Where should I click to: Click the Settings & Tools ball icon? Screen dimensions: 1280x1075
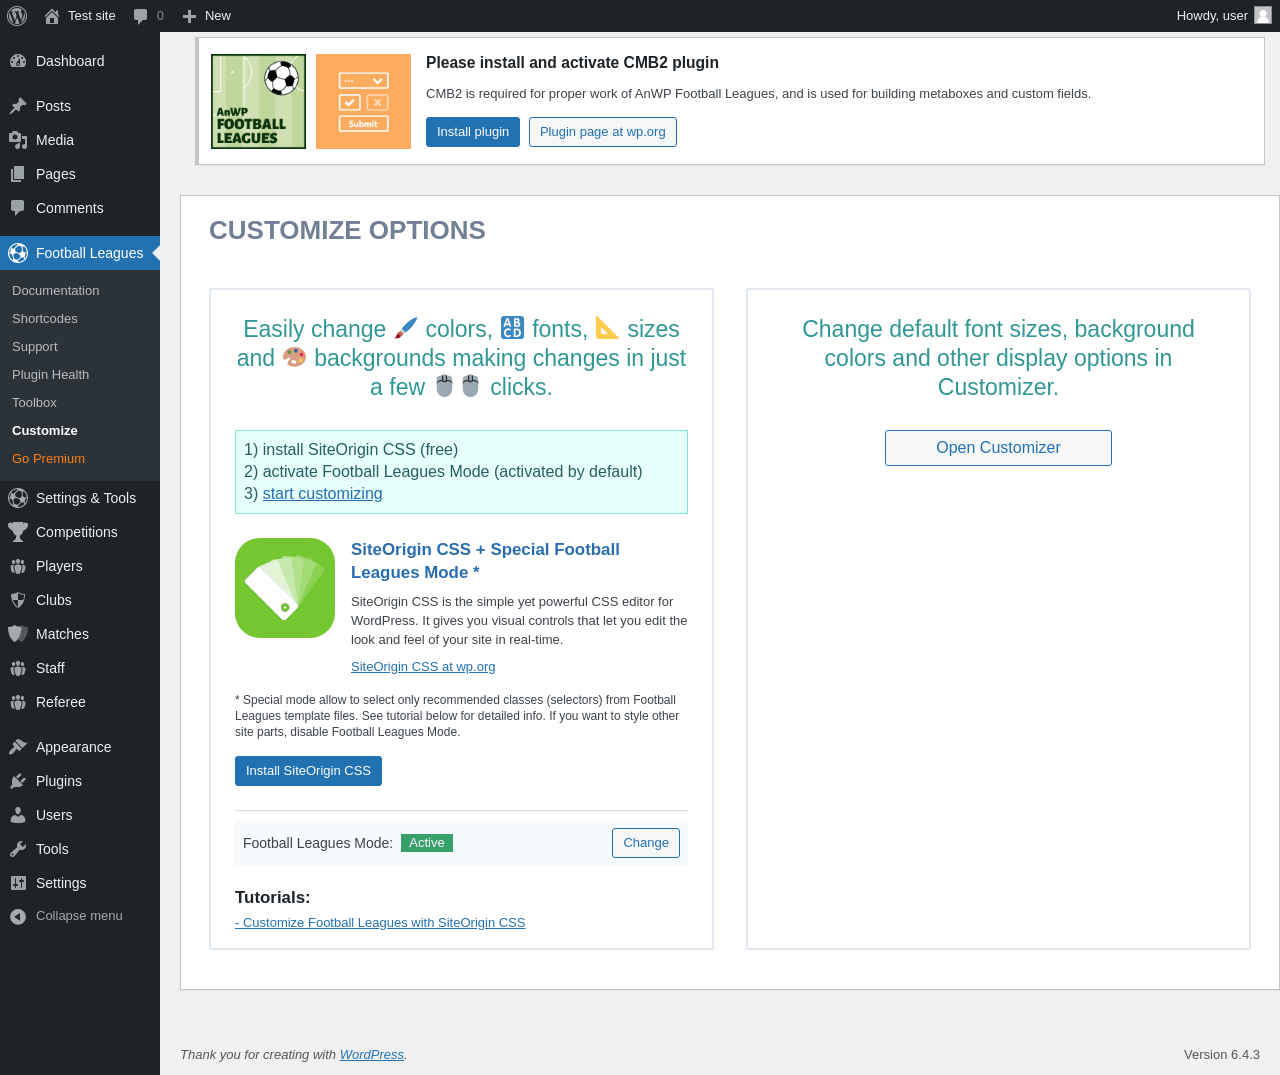(18, 498)
